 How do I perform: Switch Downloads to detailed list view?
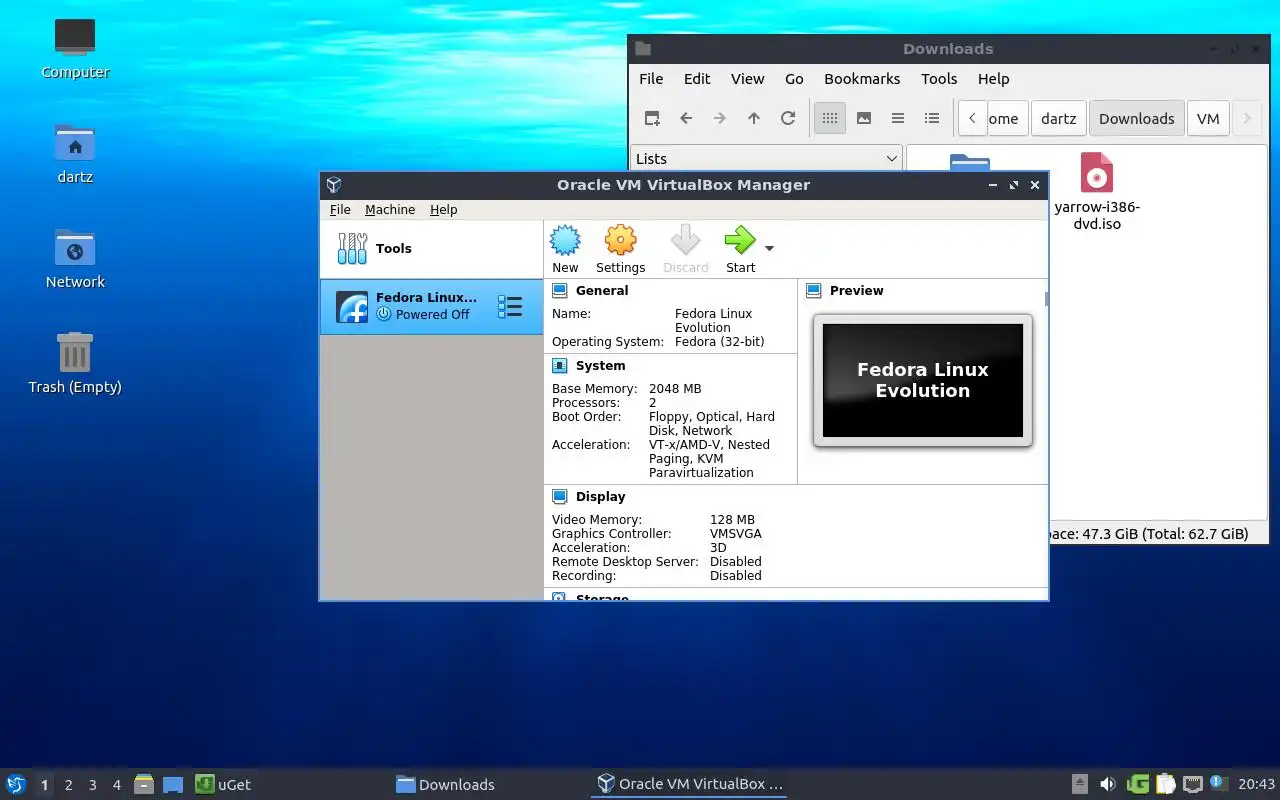(932, 118)
